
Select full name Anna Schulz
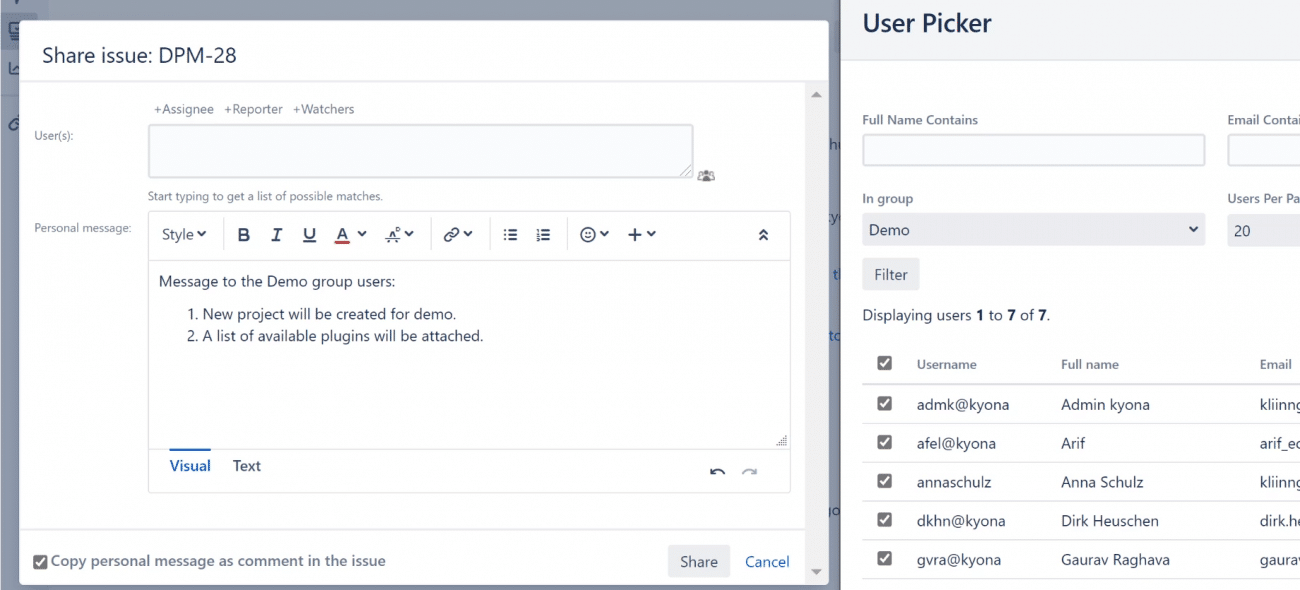[x=1101, y=482]
